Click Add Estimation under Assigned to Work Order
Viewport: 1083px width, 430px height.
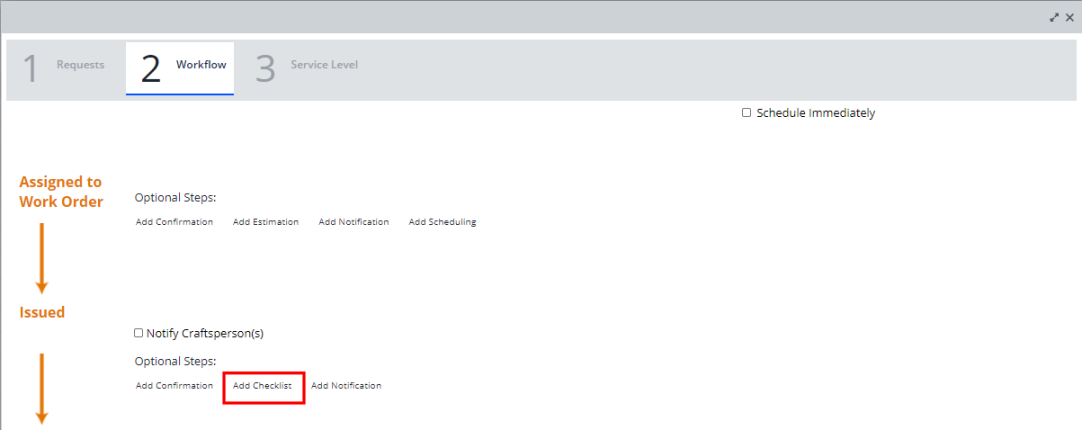point(265,222)
